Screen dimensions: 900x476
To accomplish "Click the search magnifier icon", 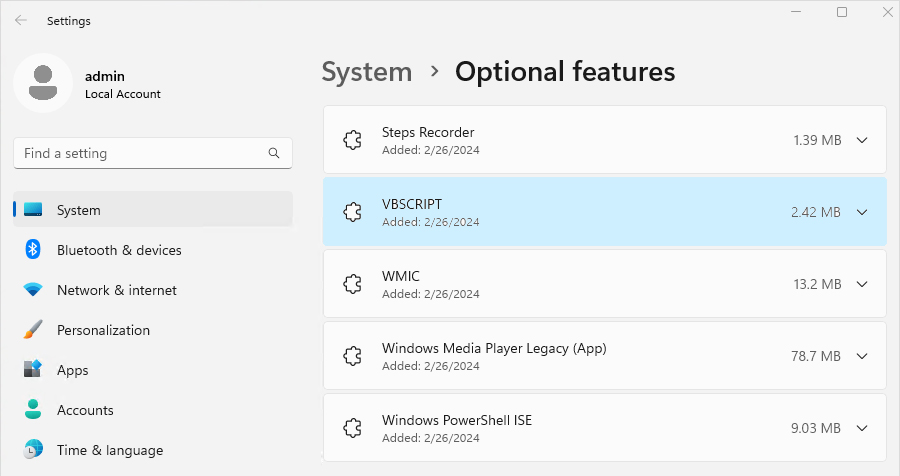I will click(x=274, y=153).
